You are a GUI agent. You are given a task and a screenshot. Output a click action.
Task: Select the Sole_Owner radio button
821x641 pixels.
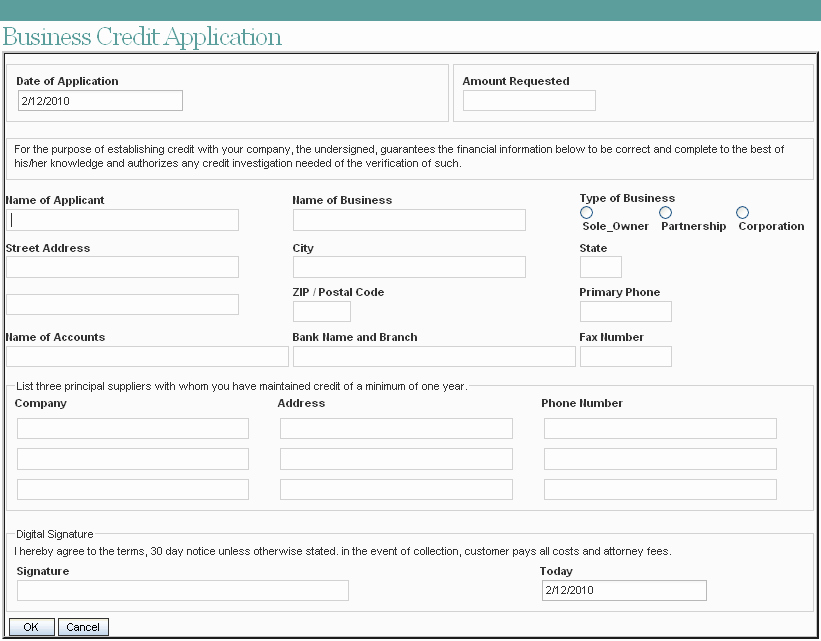click(x=586, y=212)
